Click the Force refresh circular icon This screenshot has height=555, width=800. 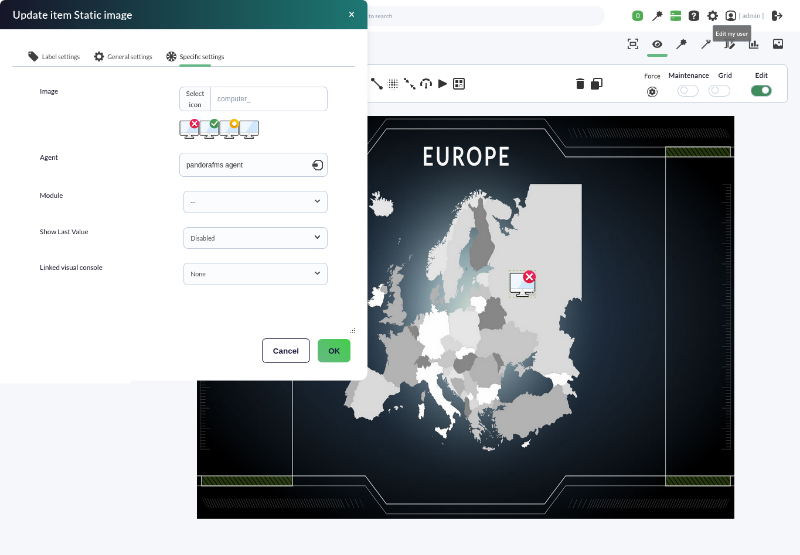pyautogui.click(x=652, y=92)
